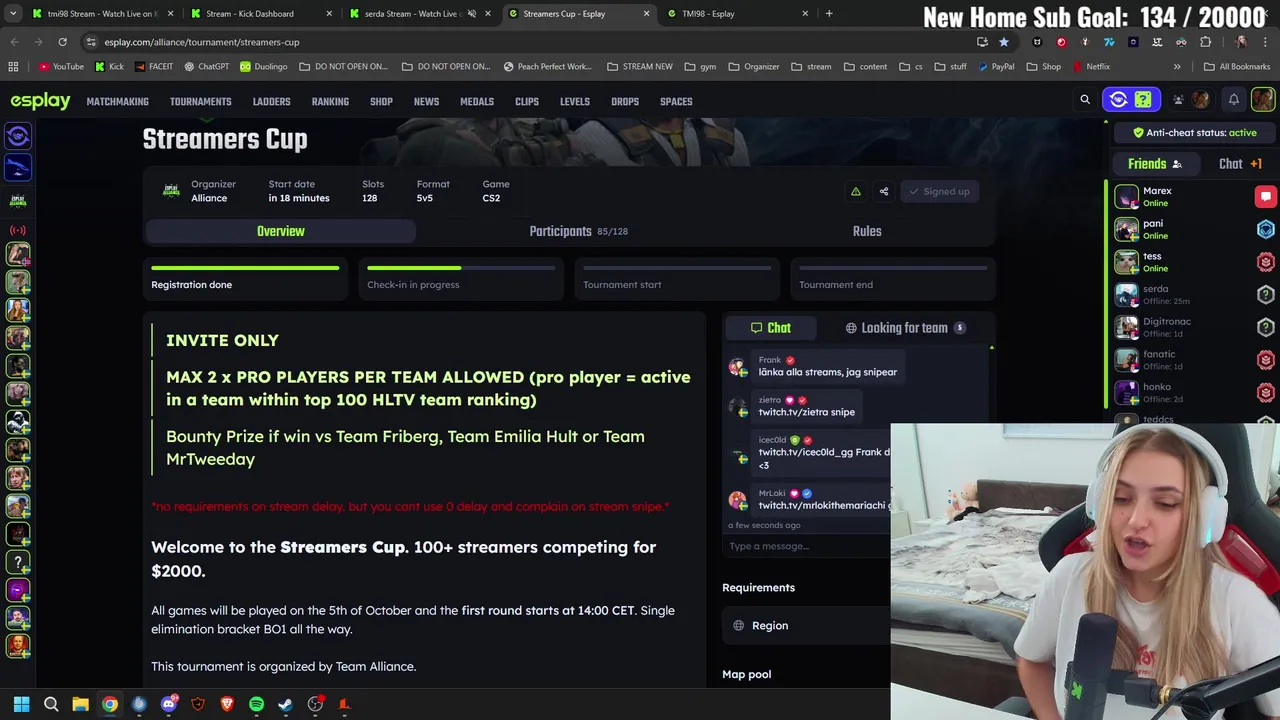The image size is (1280, 720).
Task: Reload the page in Chrome
Action: (62, 42)
